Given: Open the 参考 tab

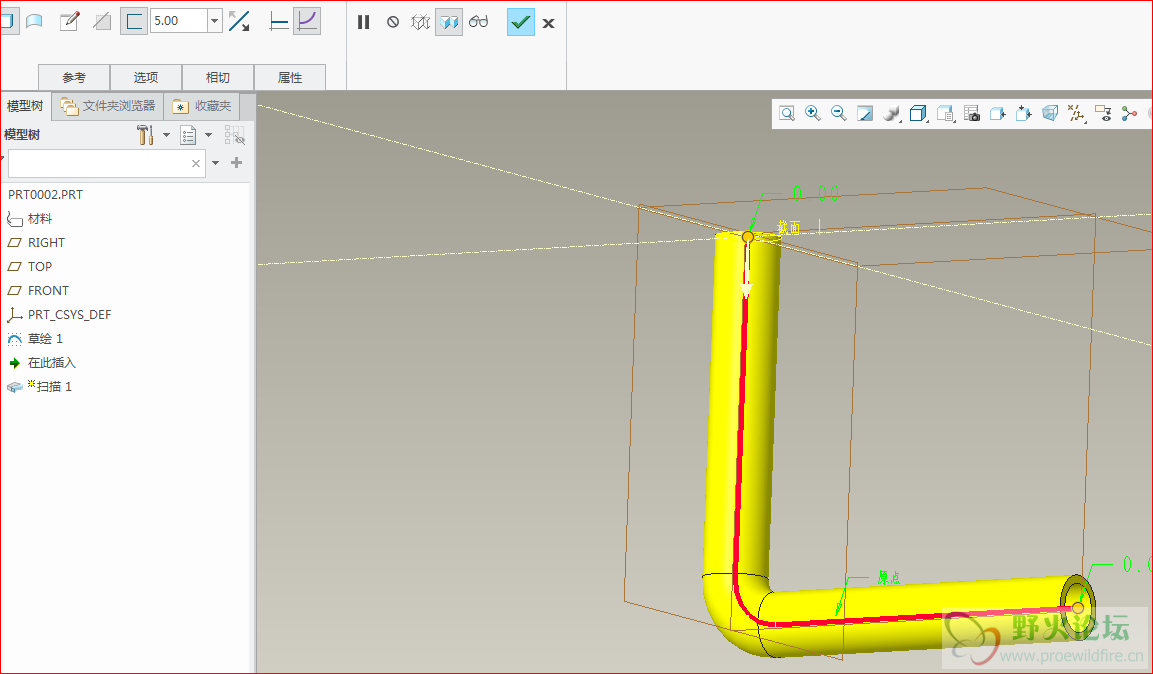Looking at the screenshot, I should tap(74, 77).
